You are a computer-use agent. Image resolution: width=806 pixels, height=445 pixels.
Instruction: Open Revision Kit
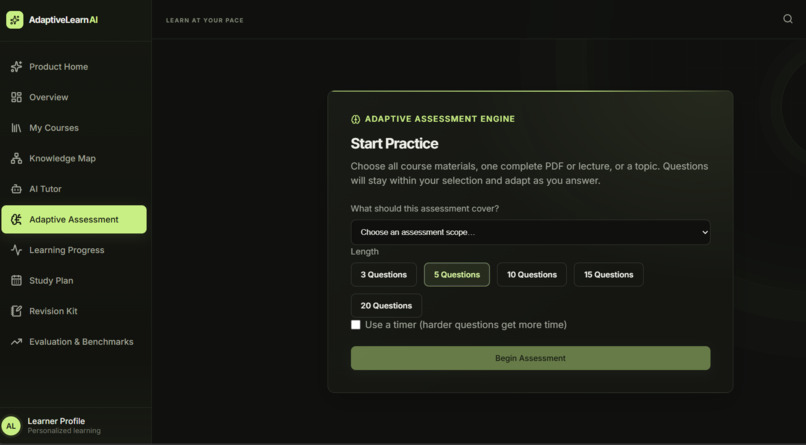click(74, 311)
